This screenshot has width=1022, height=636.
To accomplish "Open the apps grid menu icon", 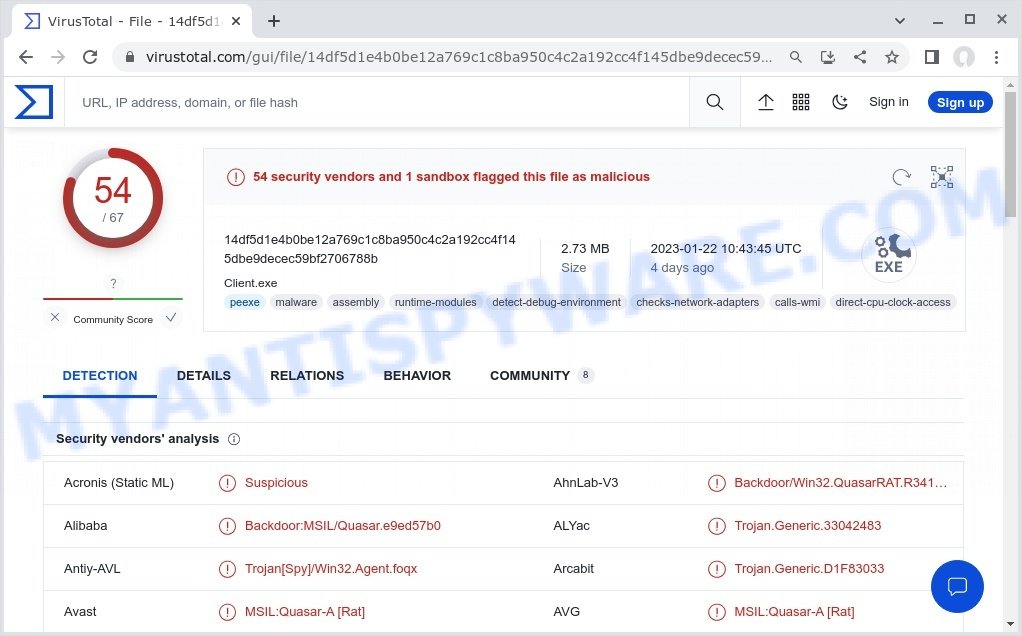I will click(x=800, y=102).
